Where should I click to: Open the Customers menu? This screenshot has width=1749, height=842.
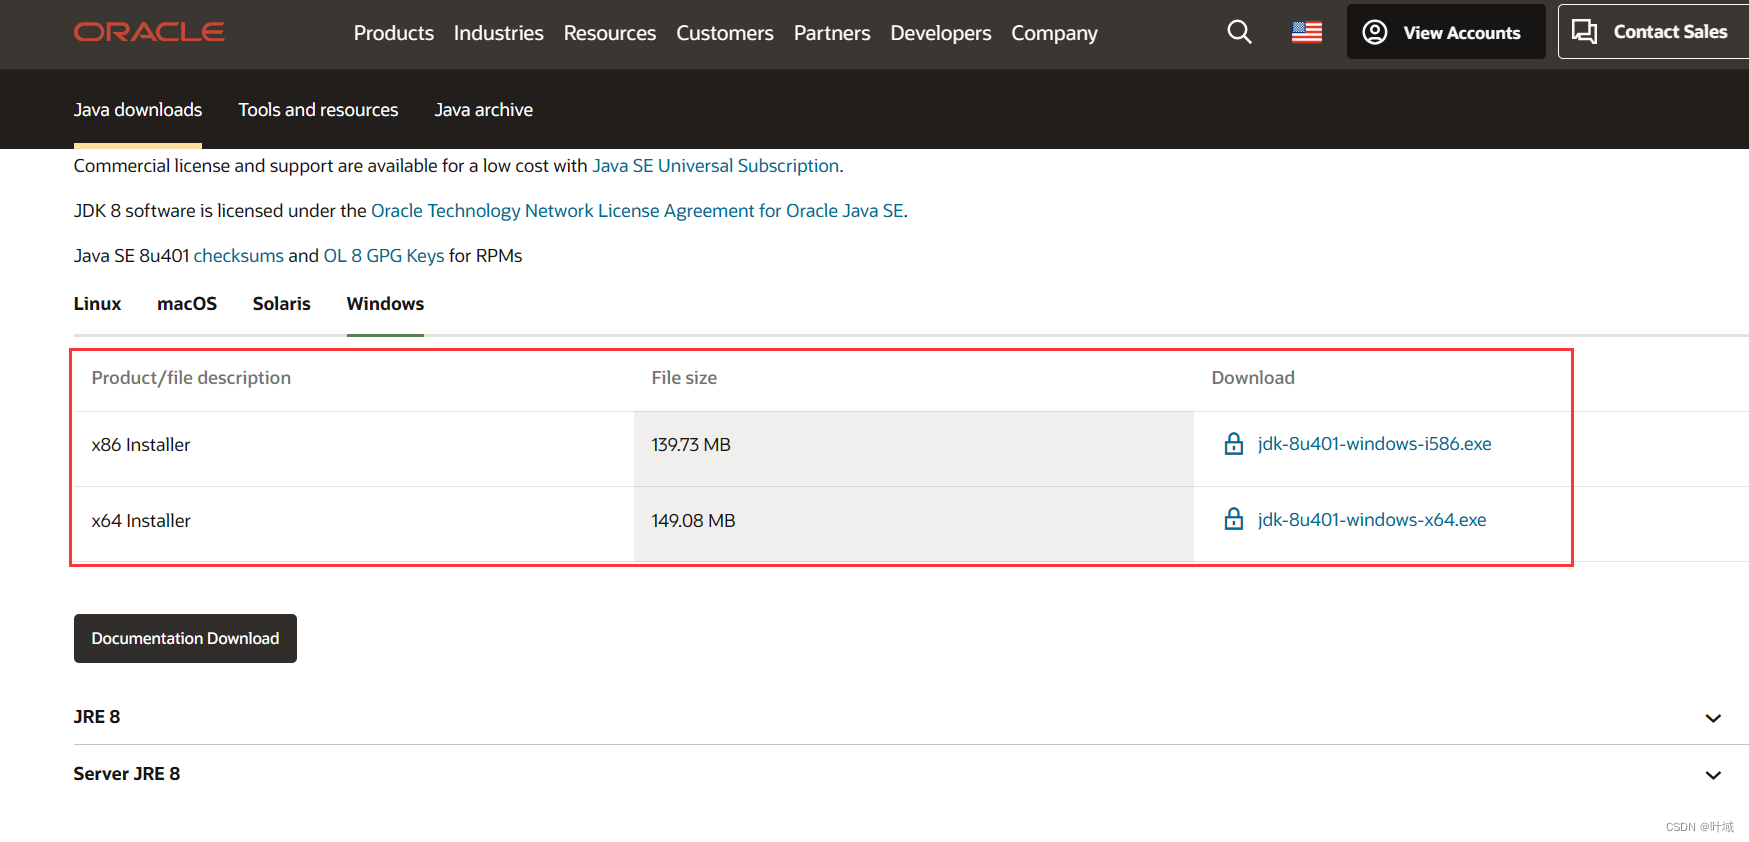[725, 33]
